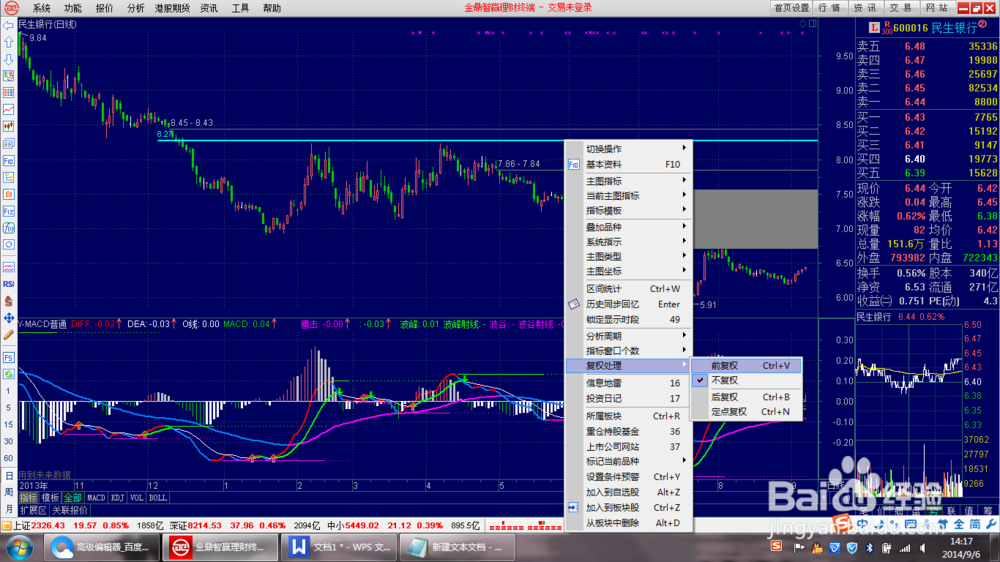1000x562 pixels.
Task: Select 60-minute period button
Action: [x=8, y=459]
